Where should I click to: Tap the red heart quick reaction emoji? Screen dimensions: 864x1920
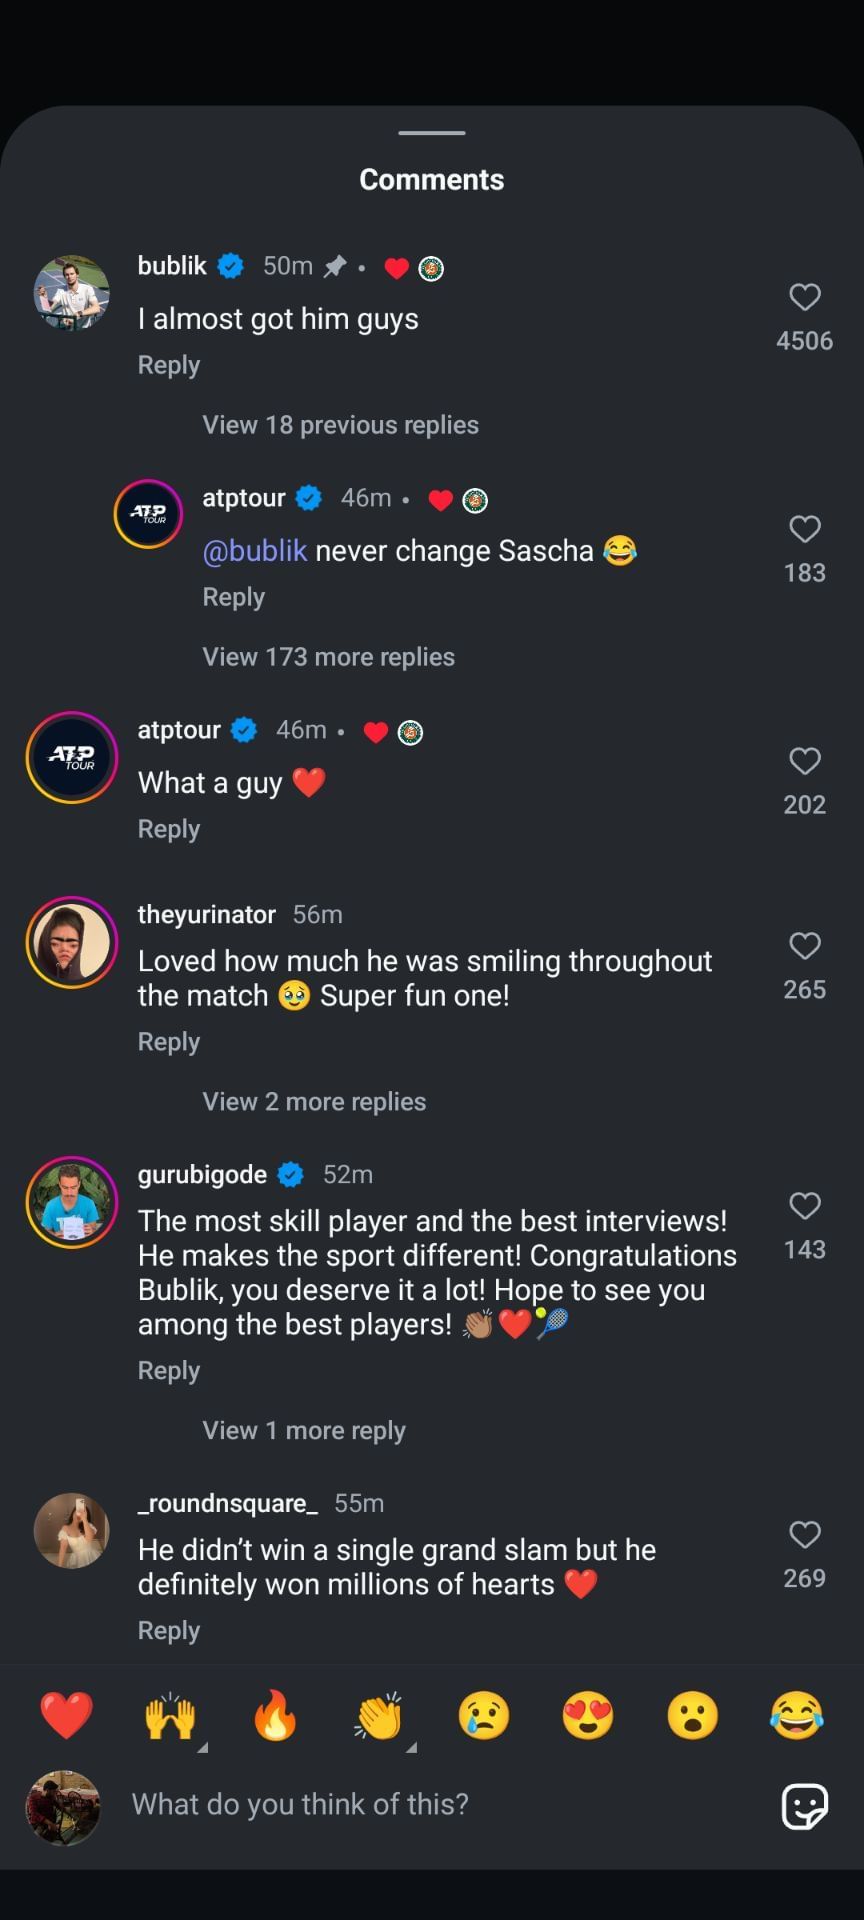[x=66, y=1716]
